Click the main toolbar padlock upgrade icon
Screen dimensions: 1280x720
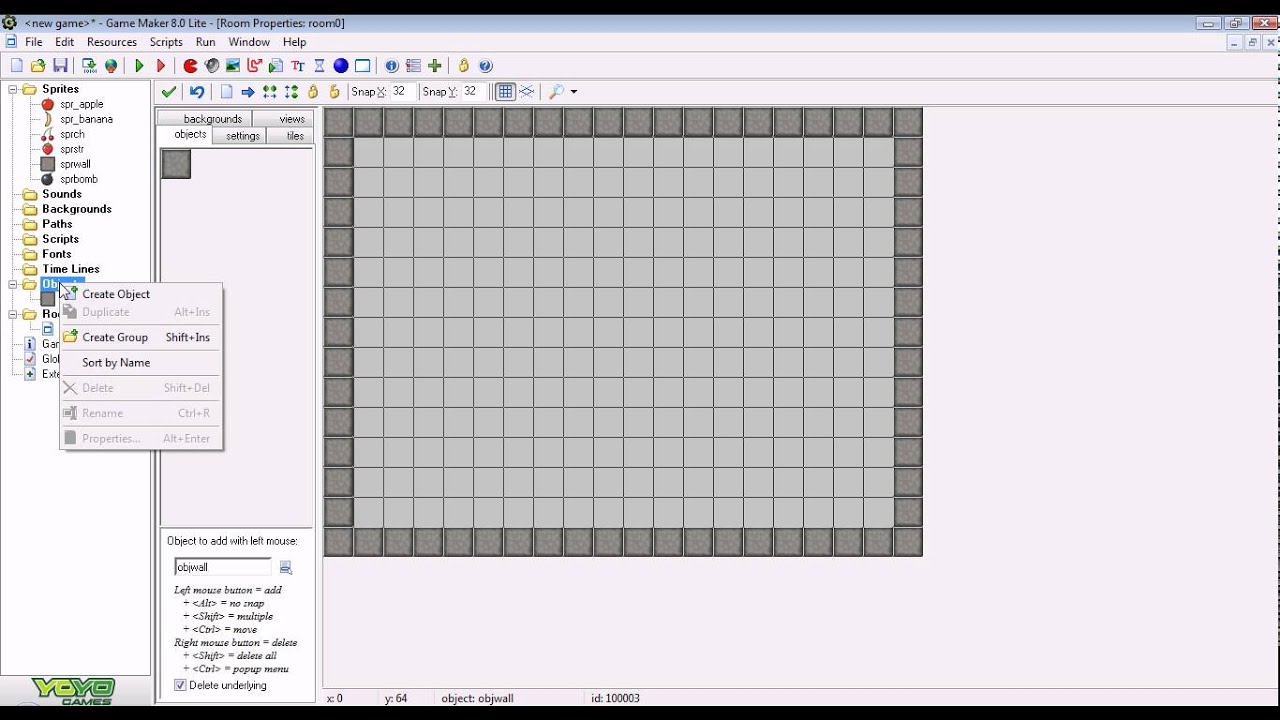click(x=464, y=66)
